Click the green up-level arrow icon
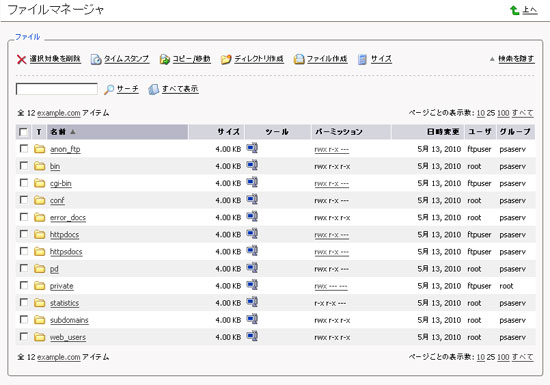The image size is (550, 385). [515, 10]
